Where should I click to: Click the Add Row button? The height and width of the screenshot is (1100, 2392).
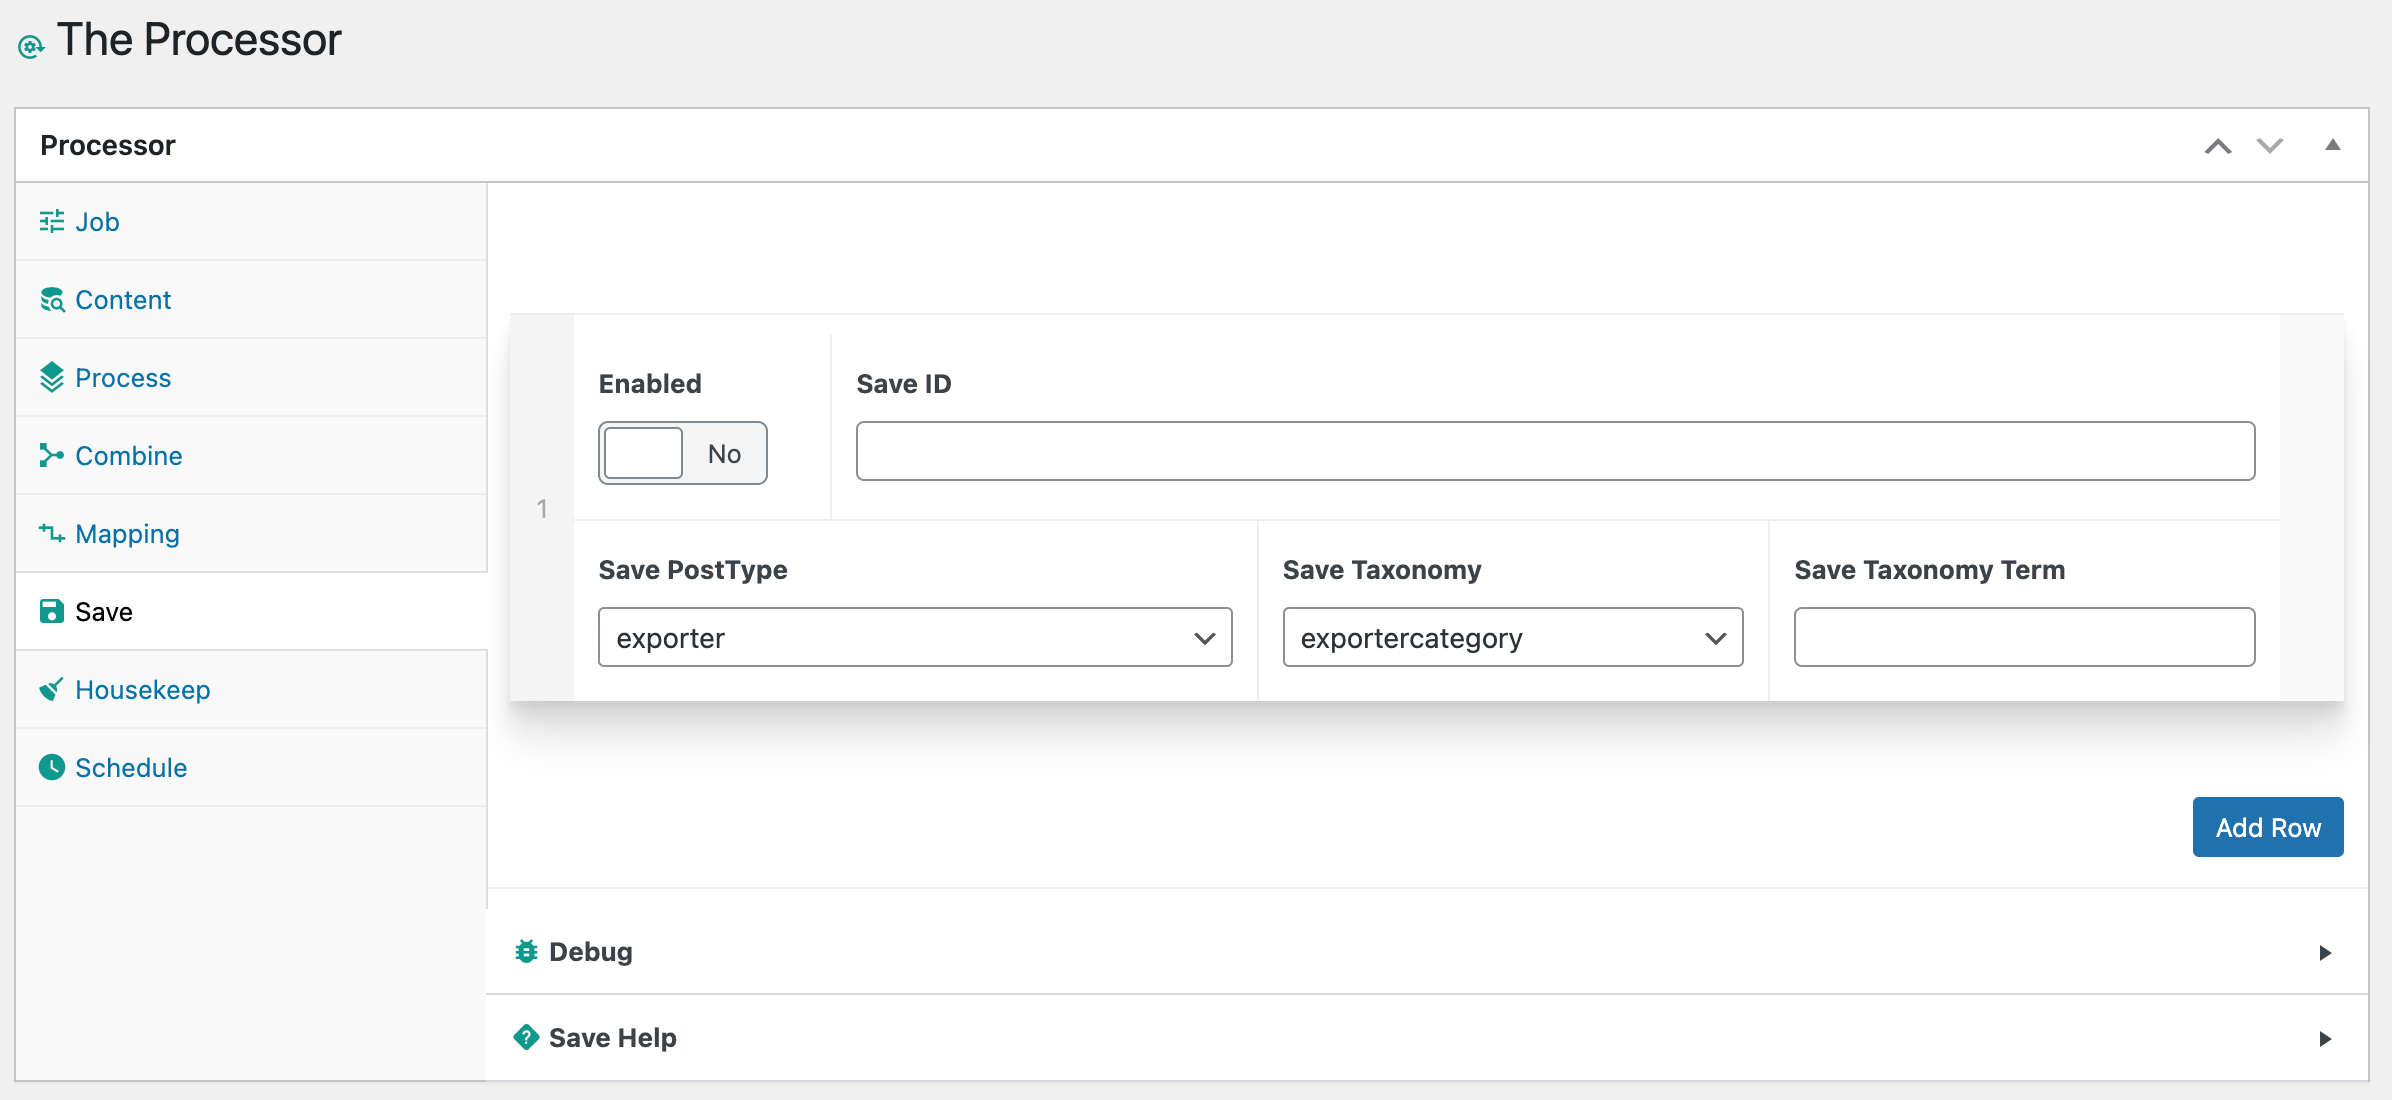[2267, 827]
